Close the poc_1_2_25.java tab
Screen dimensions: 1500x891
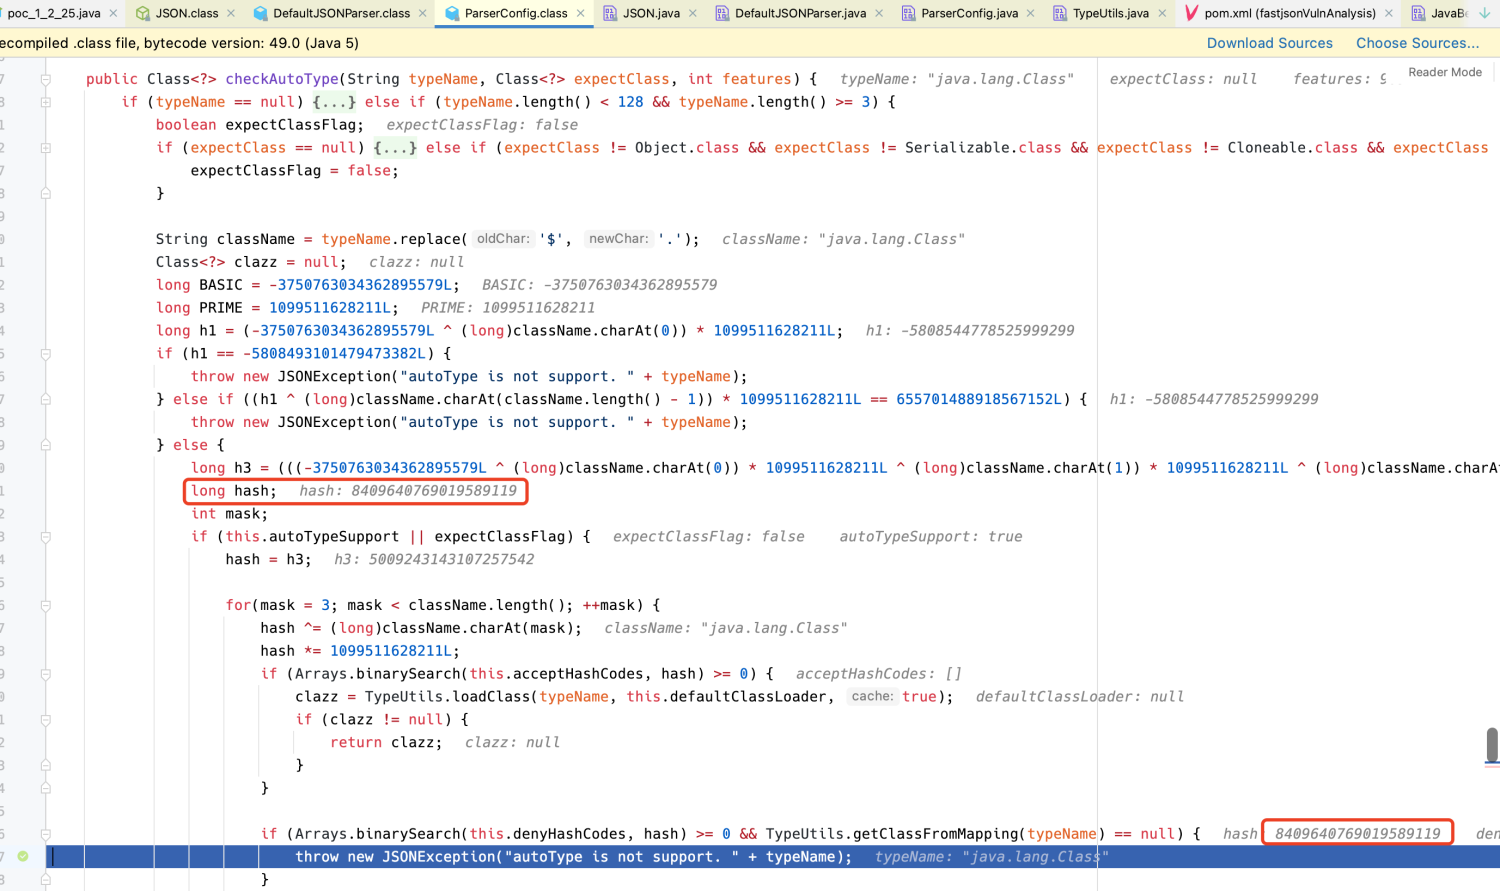coord(113,13)
